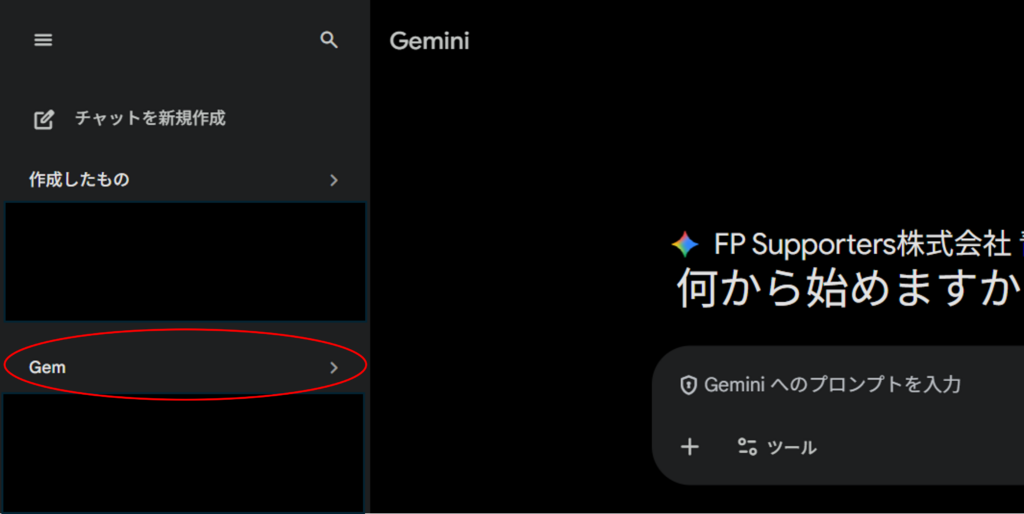Click the colorful Gemini sparkle logo
The height and width of the screenshot is (514, 1024).
point(685,244)
